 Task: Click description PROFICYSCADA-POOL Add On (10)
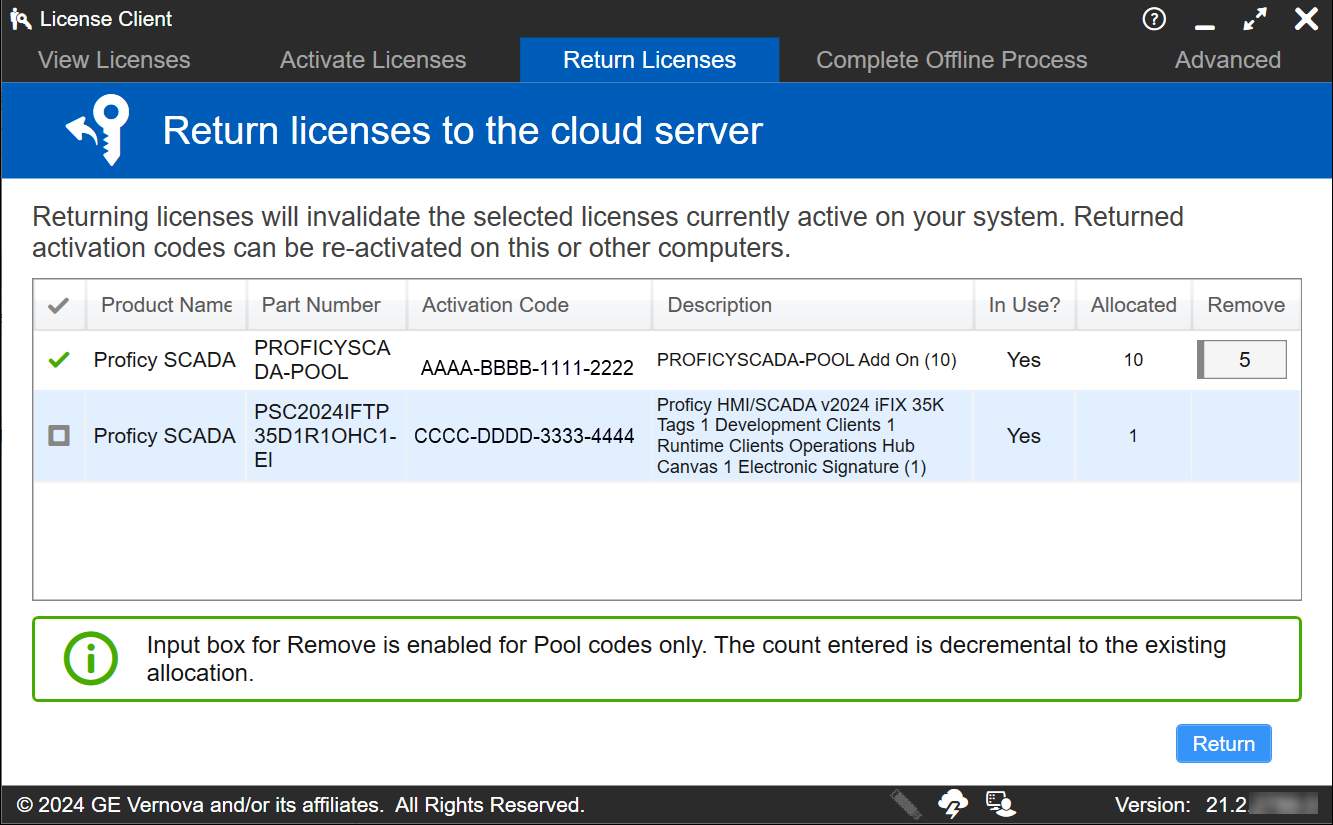click(x=807, y=360)
